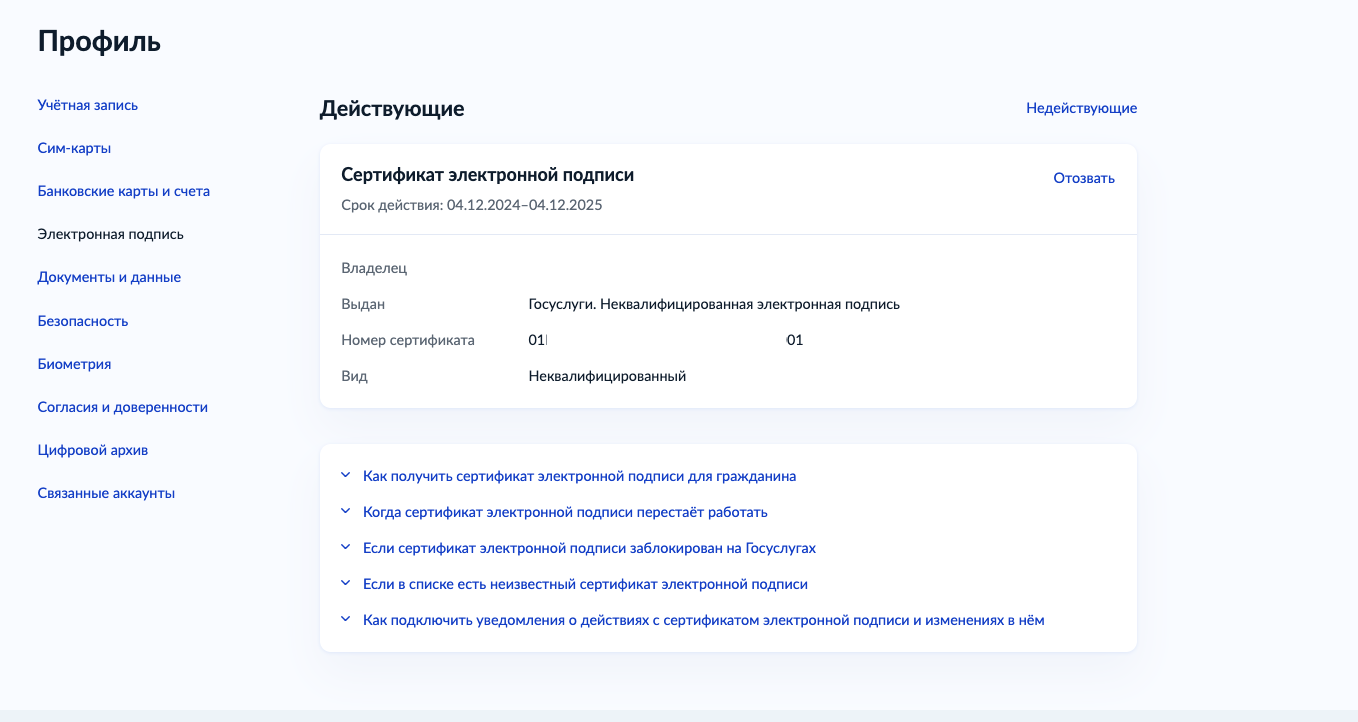Switch to the Недействующие certificates list

pos(1081,108)
